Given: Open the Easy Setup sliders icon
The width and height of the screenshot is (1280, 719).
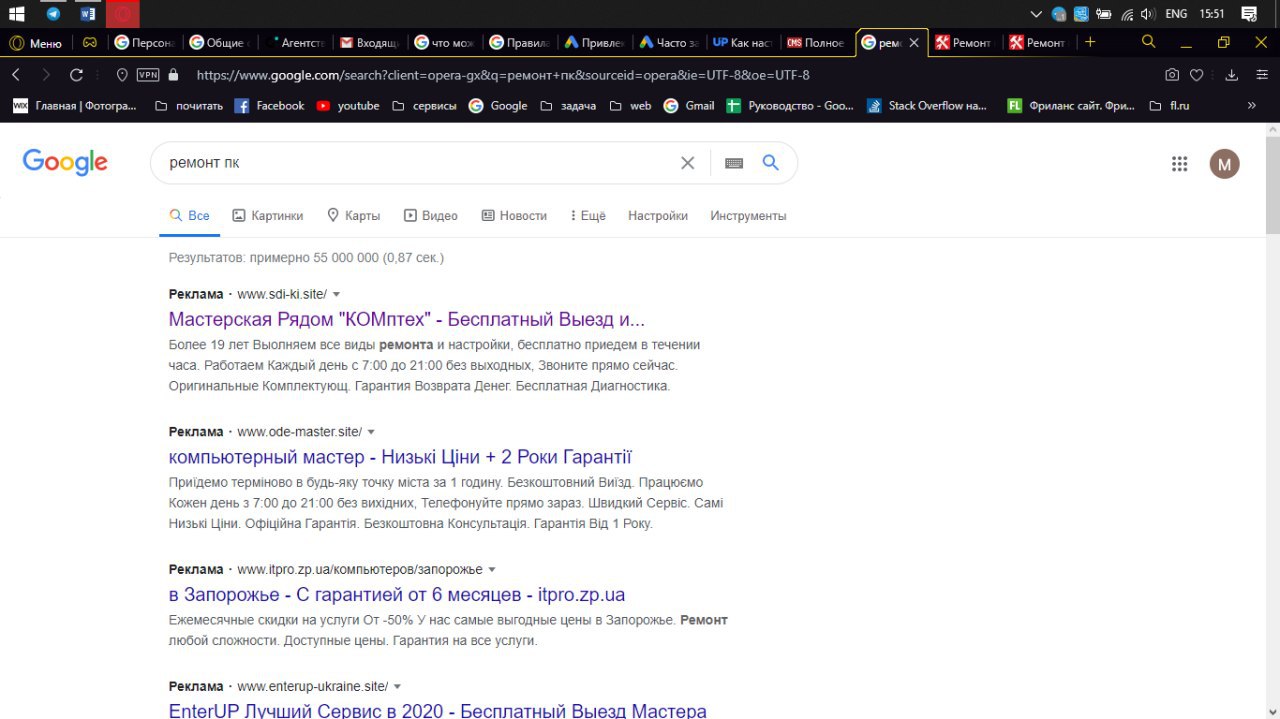Looking at the screenshot, I should (x=1261, y=75).
